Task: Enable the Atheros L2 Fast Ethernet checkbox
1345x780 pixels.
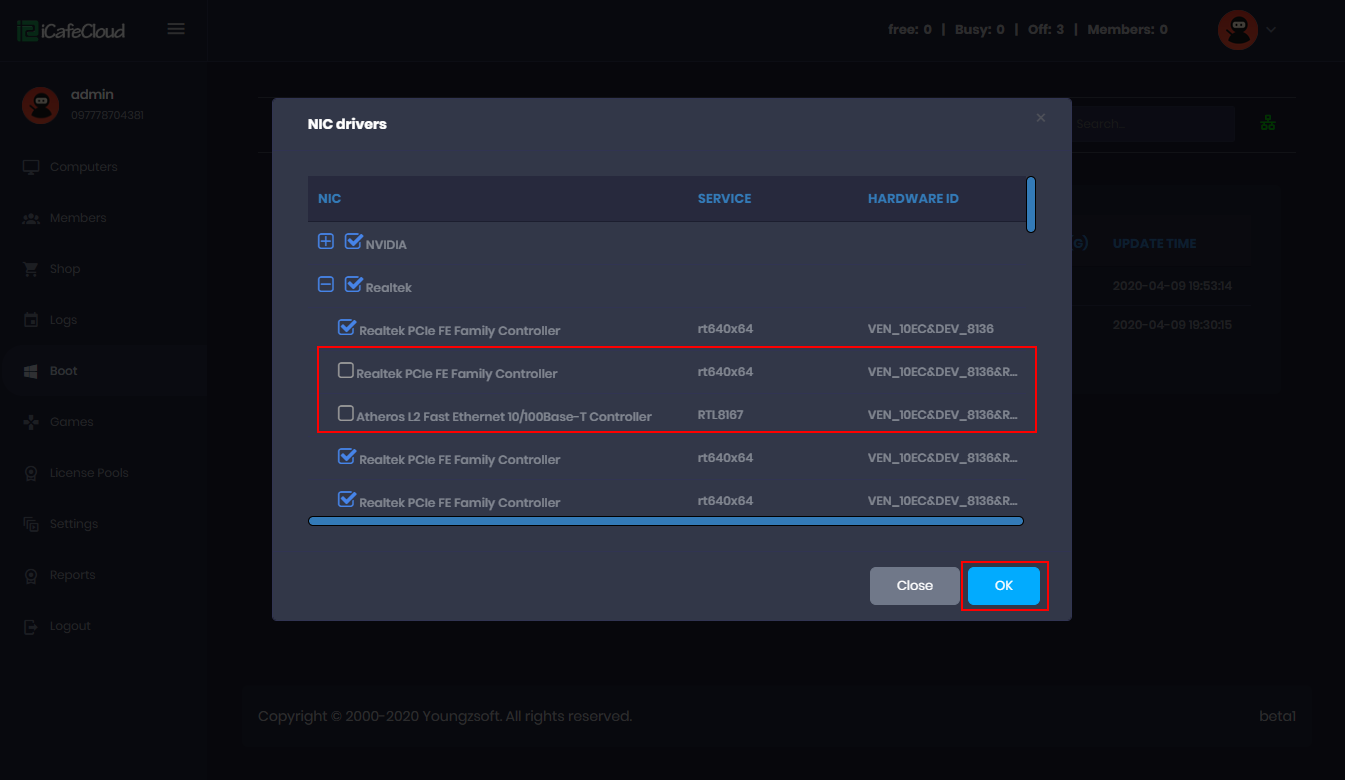Action: pyautogui.click(x=345, y=412)
